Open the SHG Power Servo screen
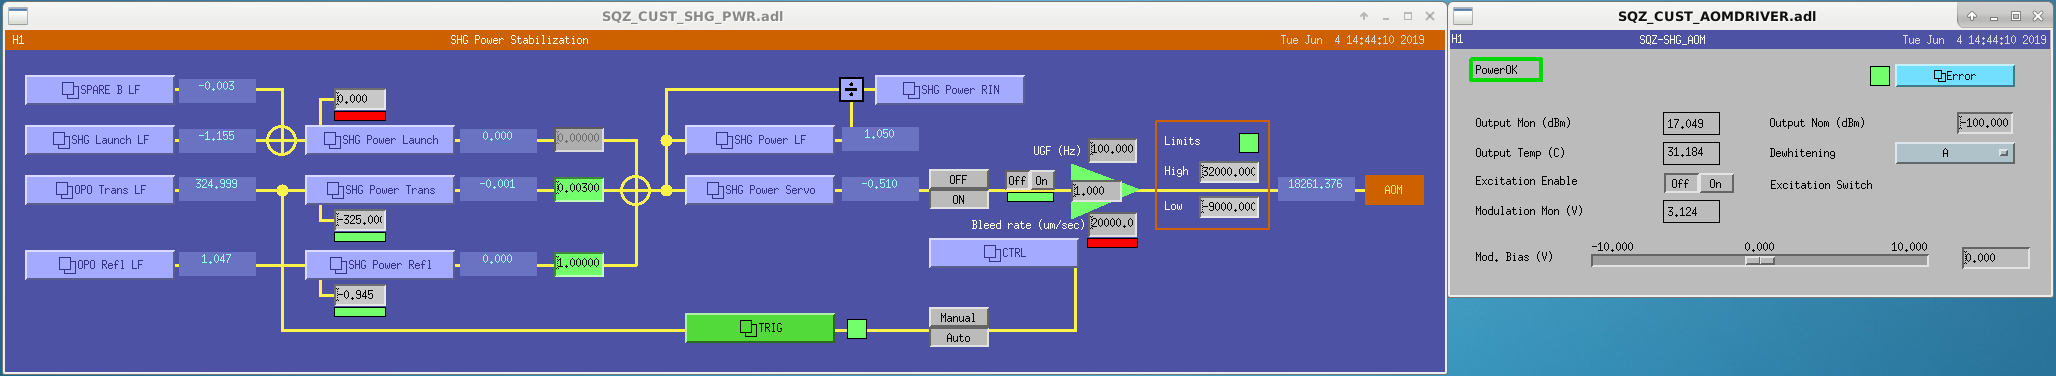 tap(760, 190)
